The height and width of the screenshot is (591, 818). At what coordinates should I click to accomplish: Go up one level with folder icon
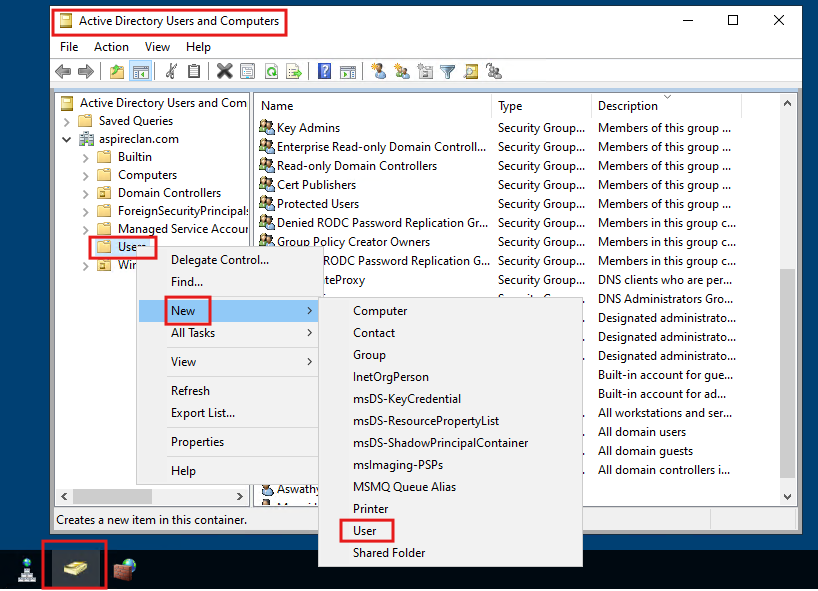pos(117,71)
